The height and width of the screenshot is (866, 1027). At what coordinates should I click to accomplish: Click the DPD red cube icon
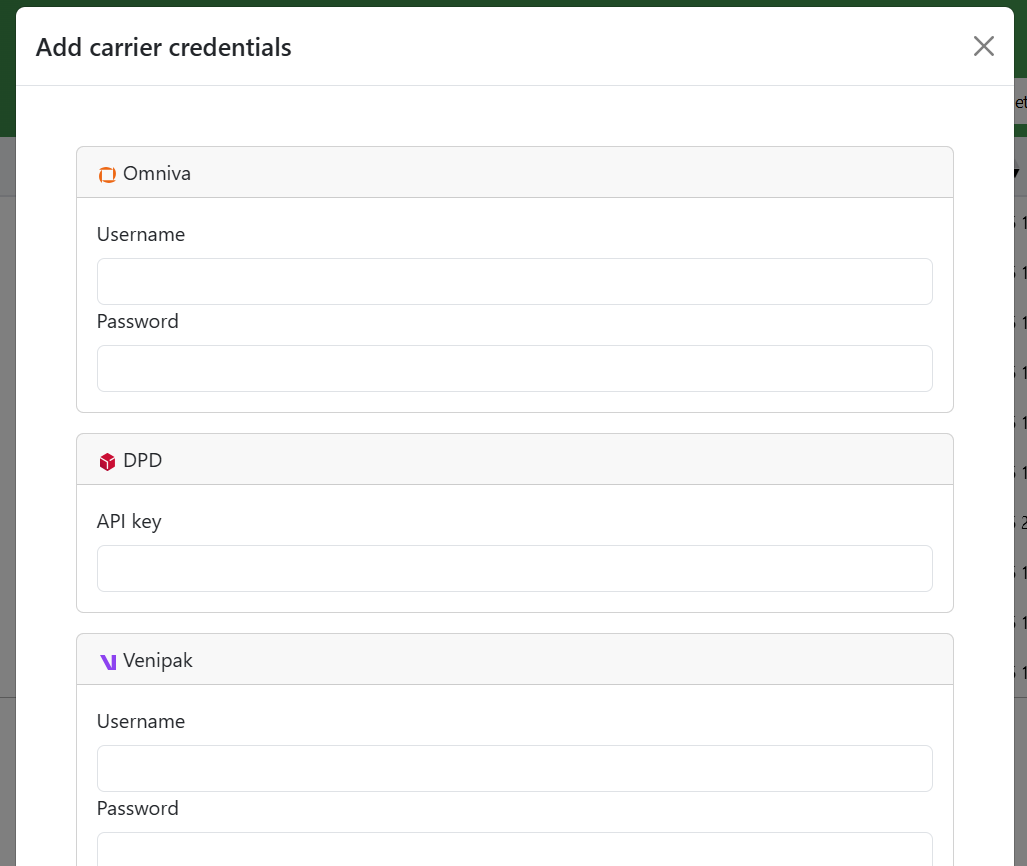(107, 461)
